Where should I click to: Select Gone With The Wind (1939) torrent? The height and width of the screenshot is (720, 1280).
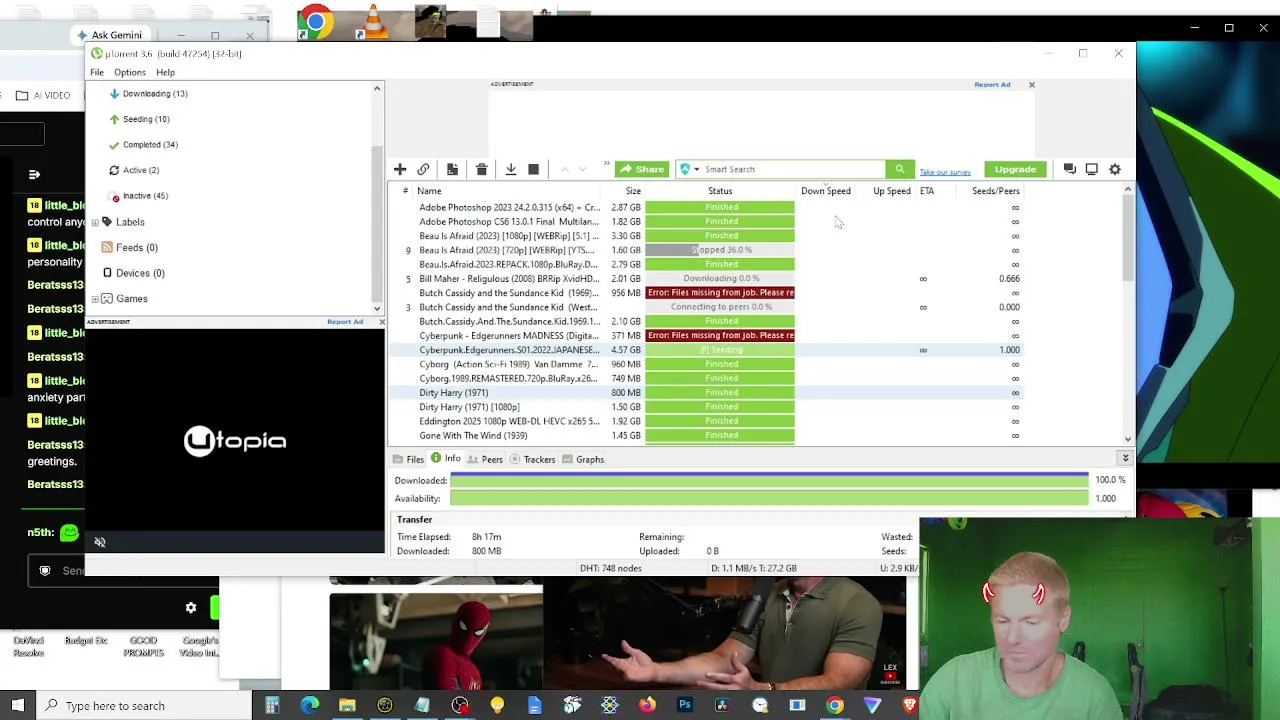point(705,436)
